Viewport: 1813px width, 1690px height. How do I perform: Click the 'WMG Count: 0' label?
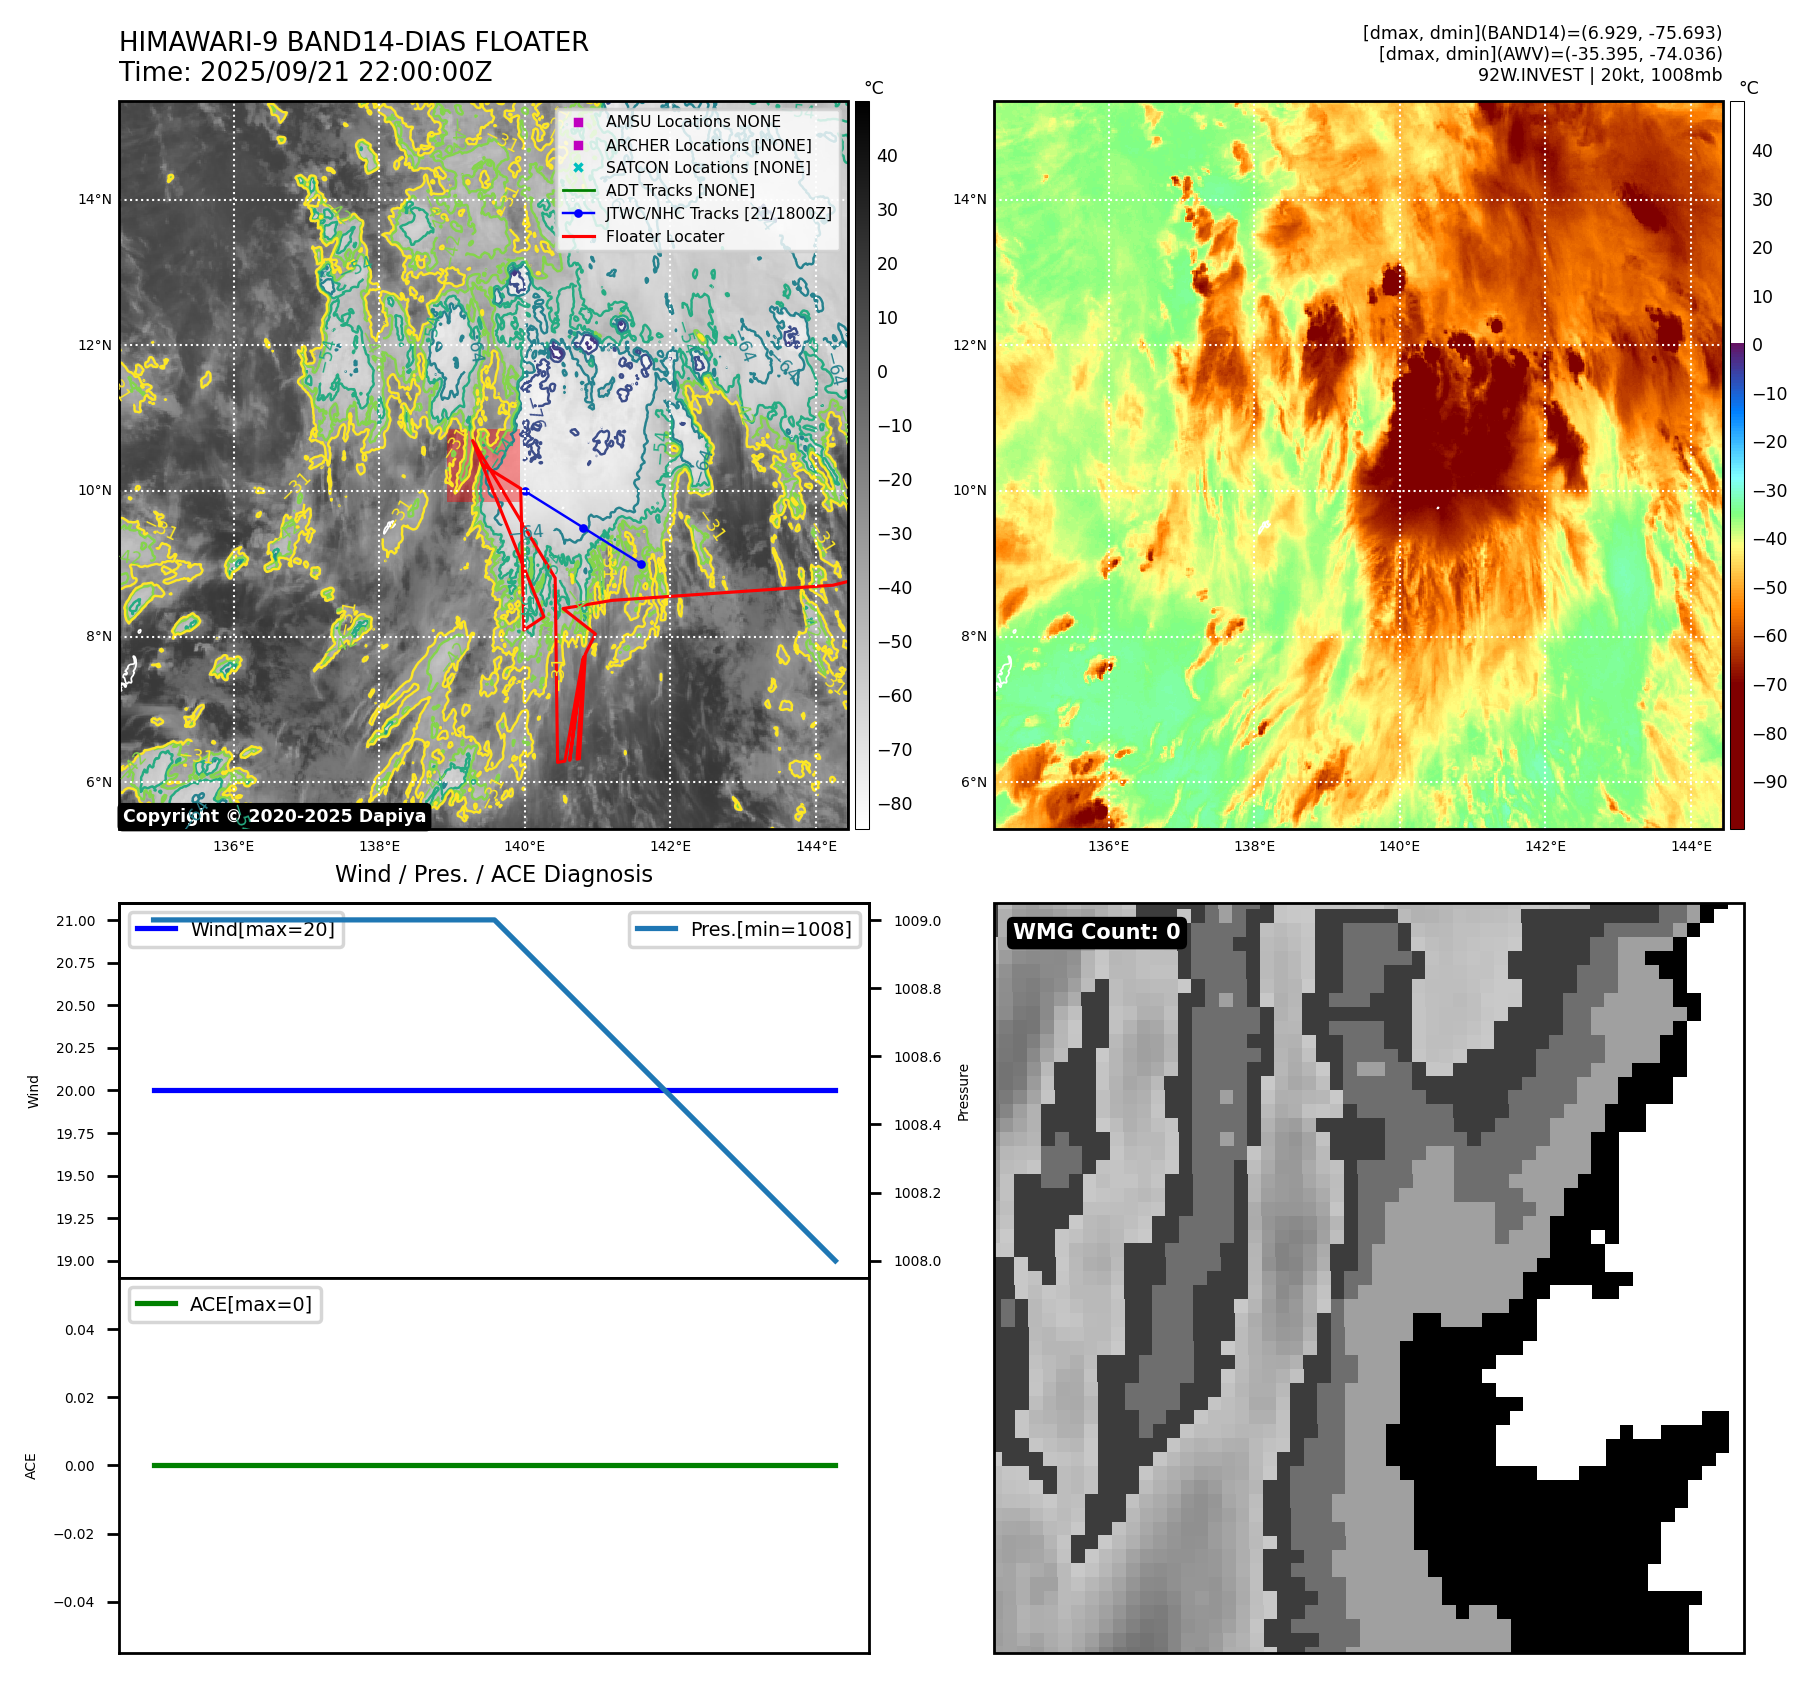click(x=1097, y=932)
